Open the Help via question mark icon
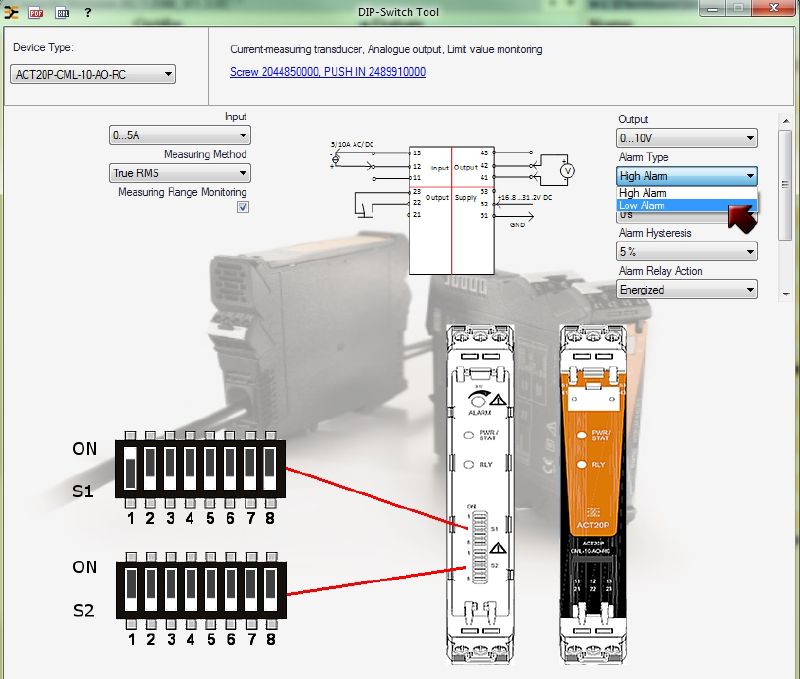Image resolution: width=800 pixels, height=679 pixels. (x=88, y=12)
